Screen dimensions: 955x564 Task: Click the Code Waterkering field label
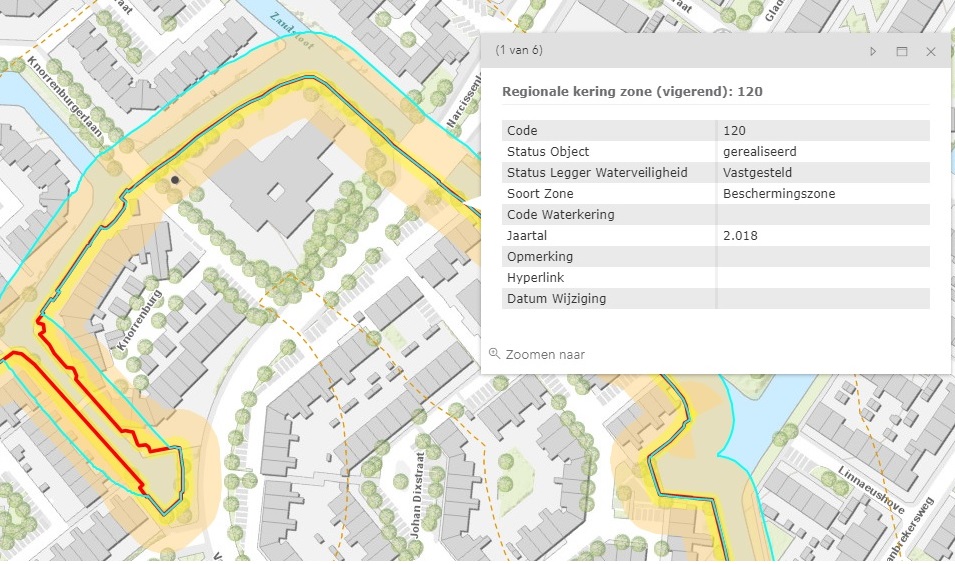[560, 214]
